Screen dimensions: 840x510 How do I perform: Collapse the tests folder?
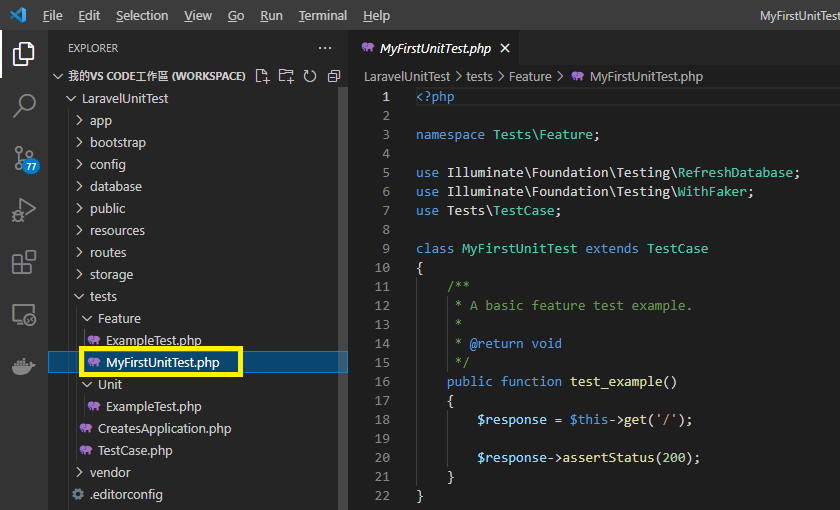(79, 296)
